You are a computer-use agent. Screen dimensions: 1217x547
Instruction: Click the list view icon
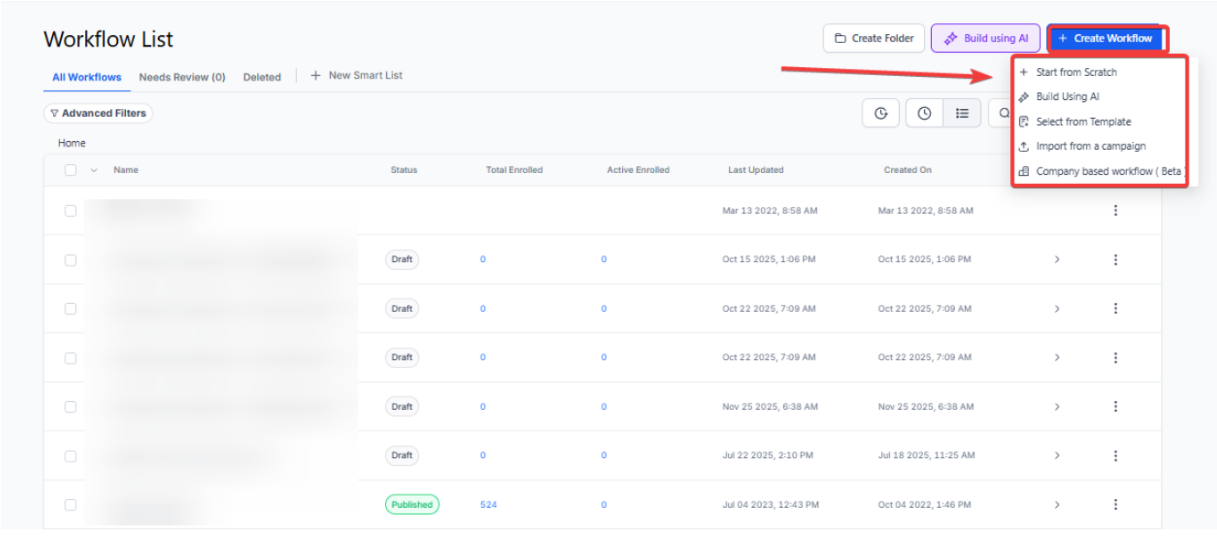(x=962, y=114)
